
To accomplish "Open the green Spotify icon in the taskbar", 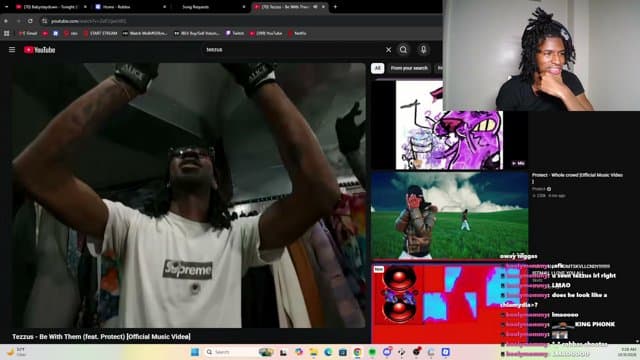I will point(372,352).
